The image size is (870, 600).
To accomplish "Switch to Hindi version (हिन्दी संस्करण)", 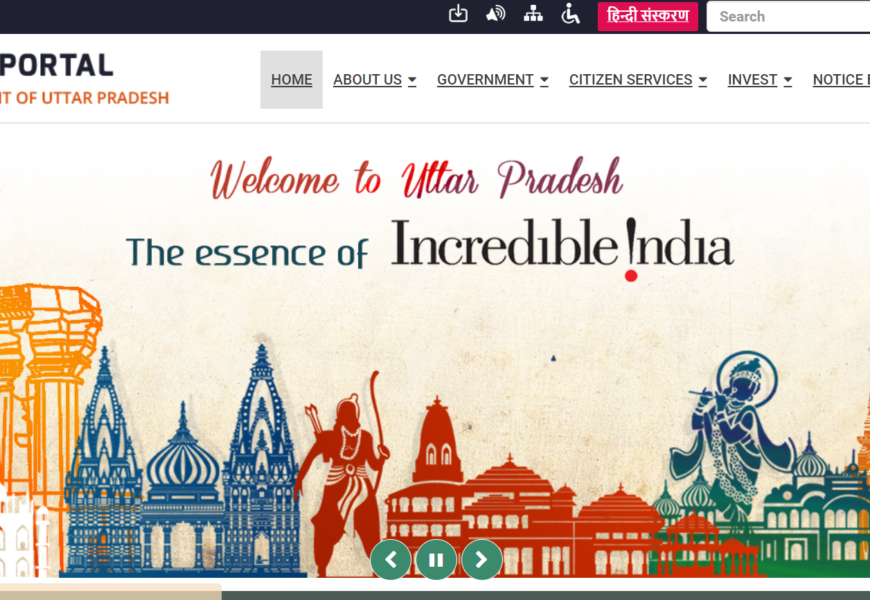I will pyautogui.click(x=648, y=16).
